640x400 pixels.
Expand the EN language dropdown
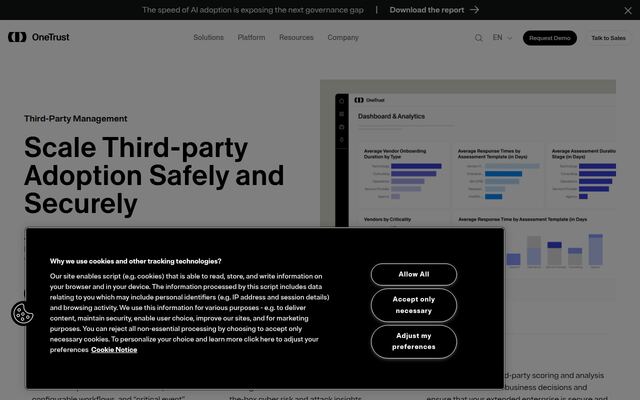502,38
